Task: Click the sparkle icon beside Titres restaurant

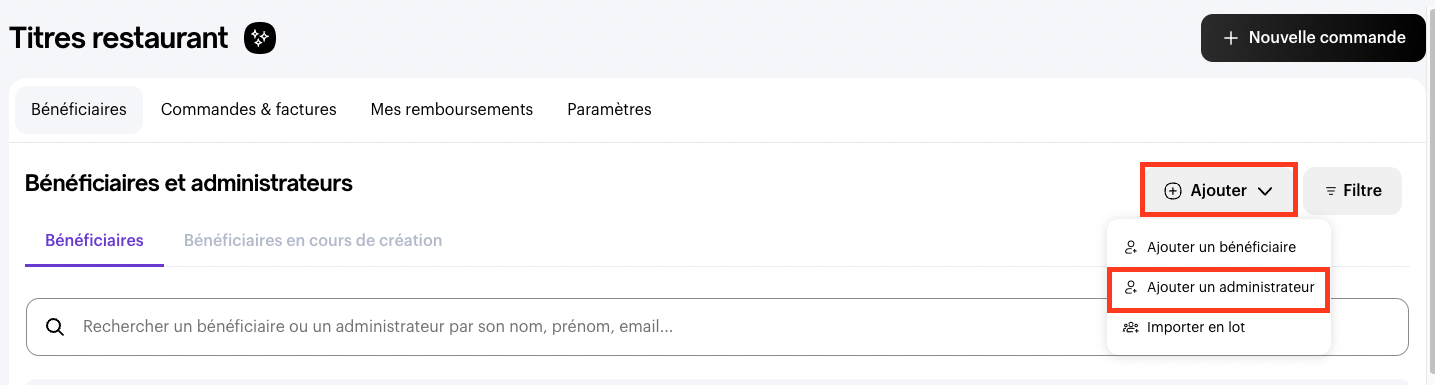Action: tap(260, 39)
